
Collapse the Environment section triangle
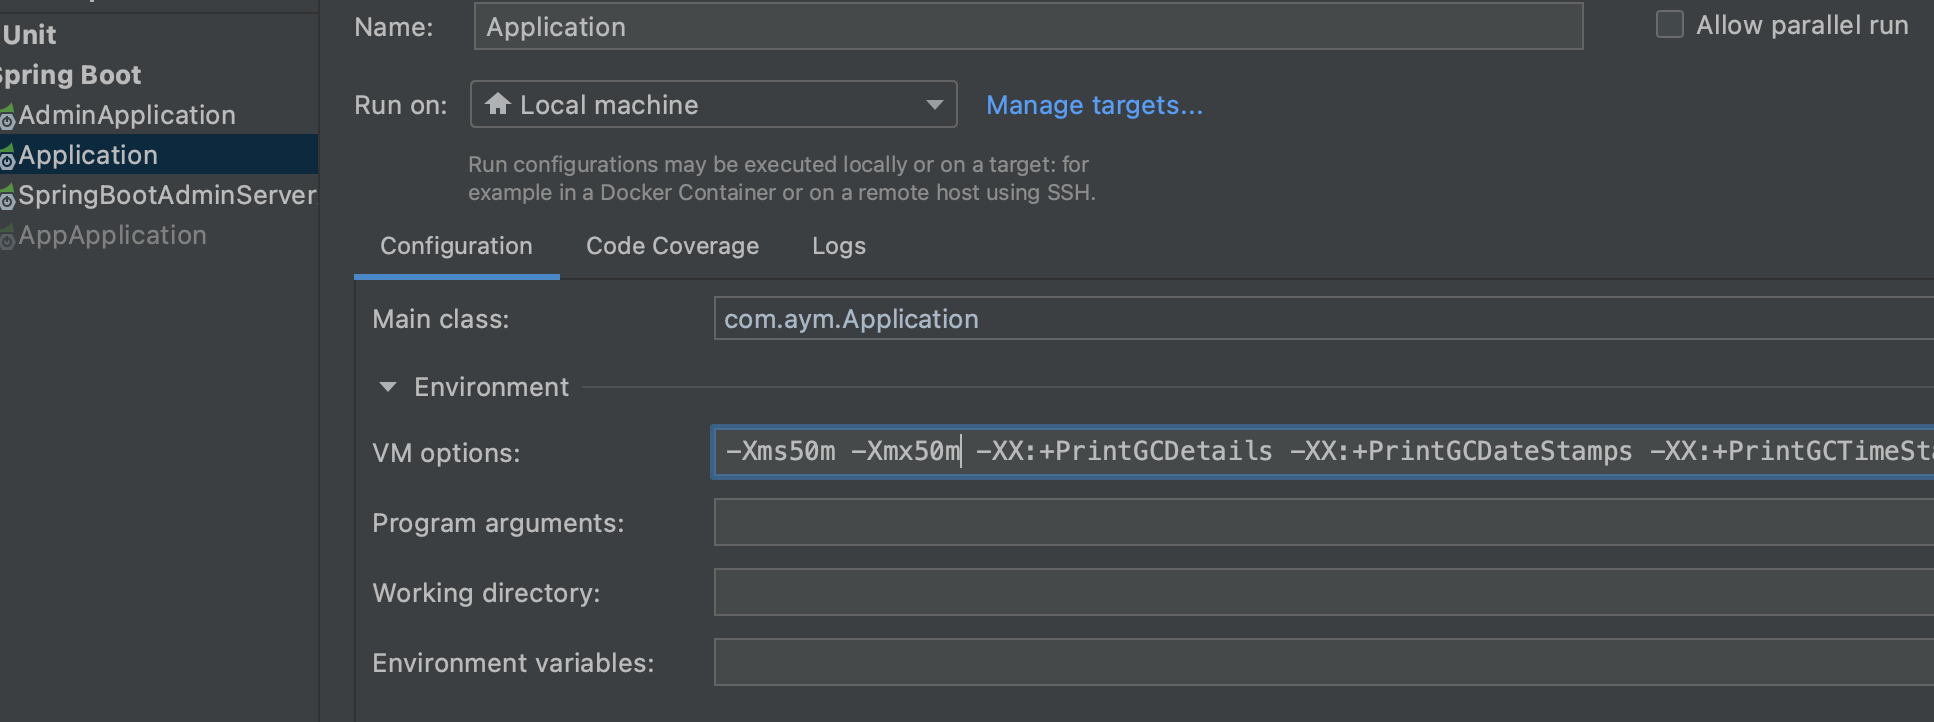388,387
